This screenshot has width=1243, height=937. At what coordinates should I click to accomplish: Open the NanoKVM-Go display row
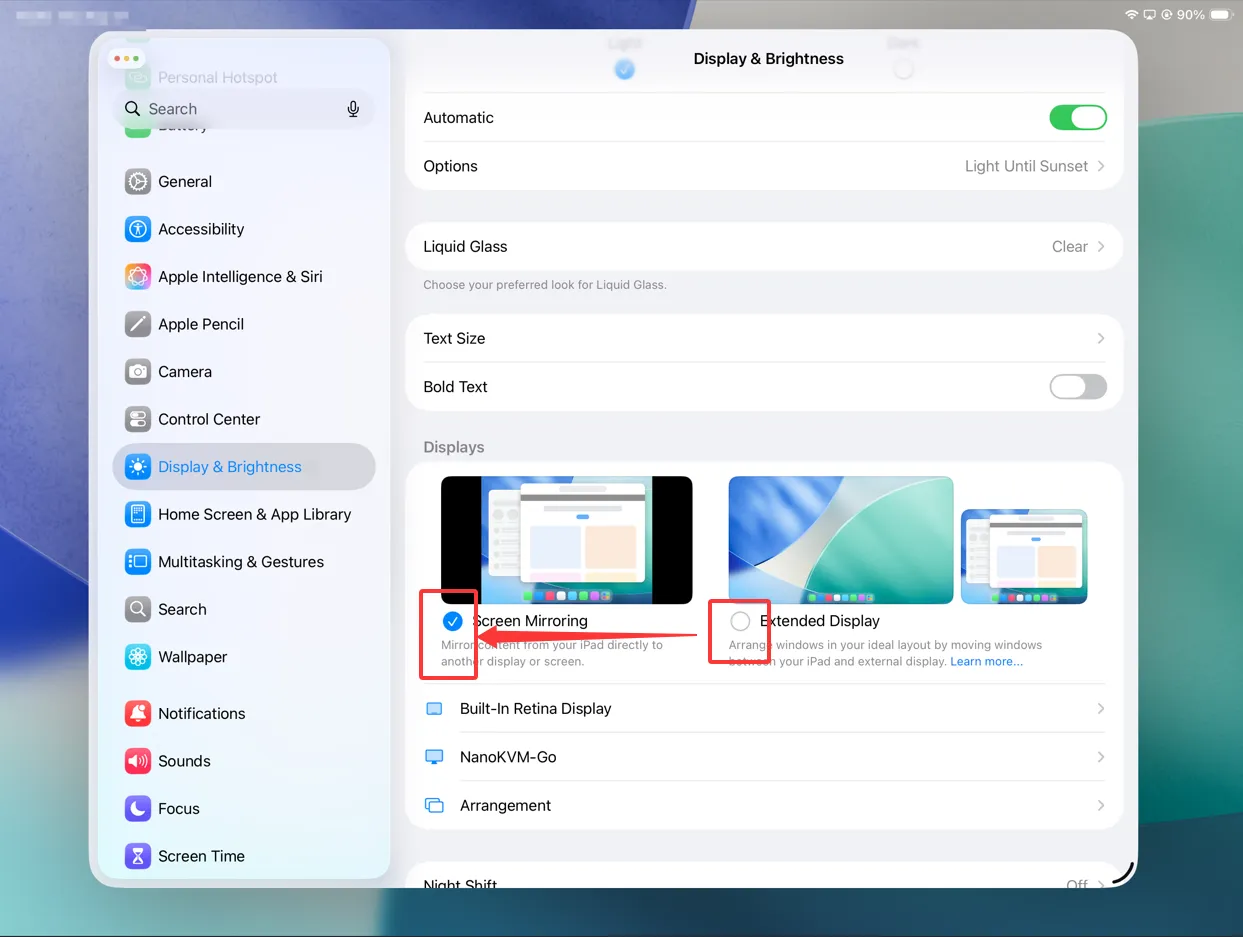click(x=764, y=757)
